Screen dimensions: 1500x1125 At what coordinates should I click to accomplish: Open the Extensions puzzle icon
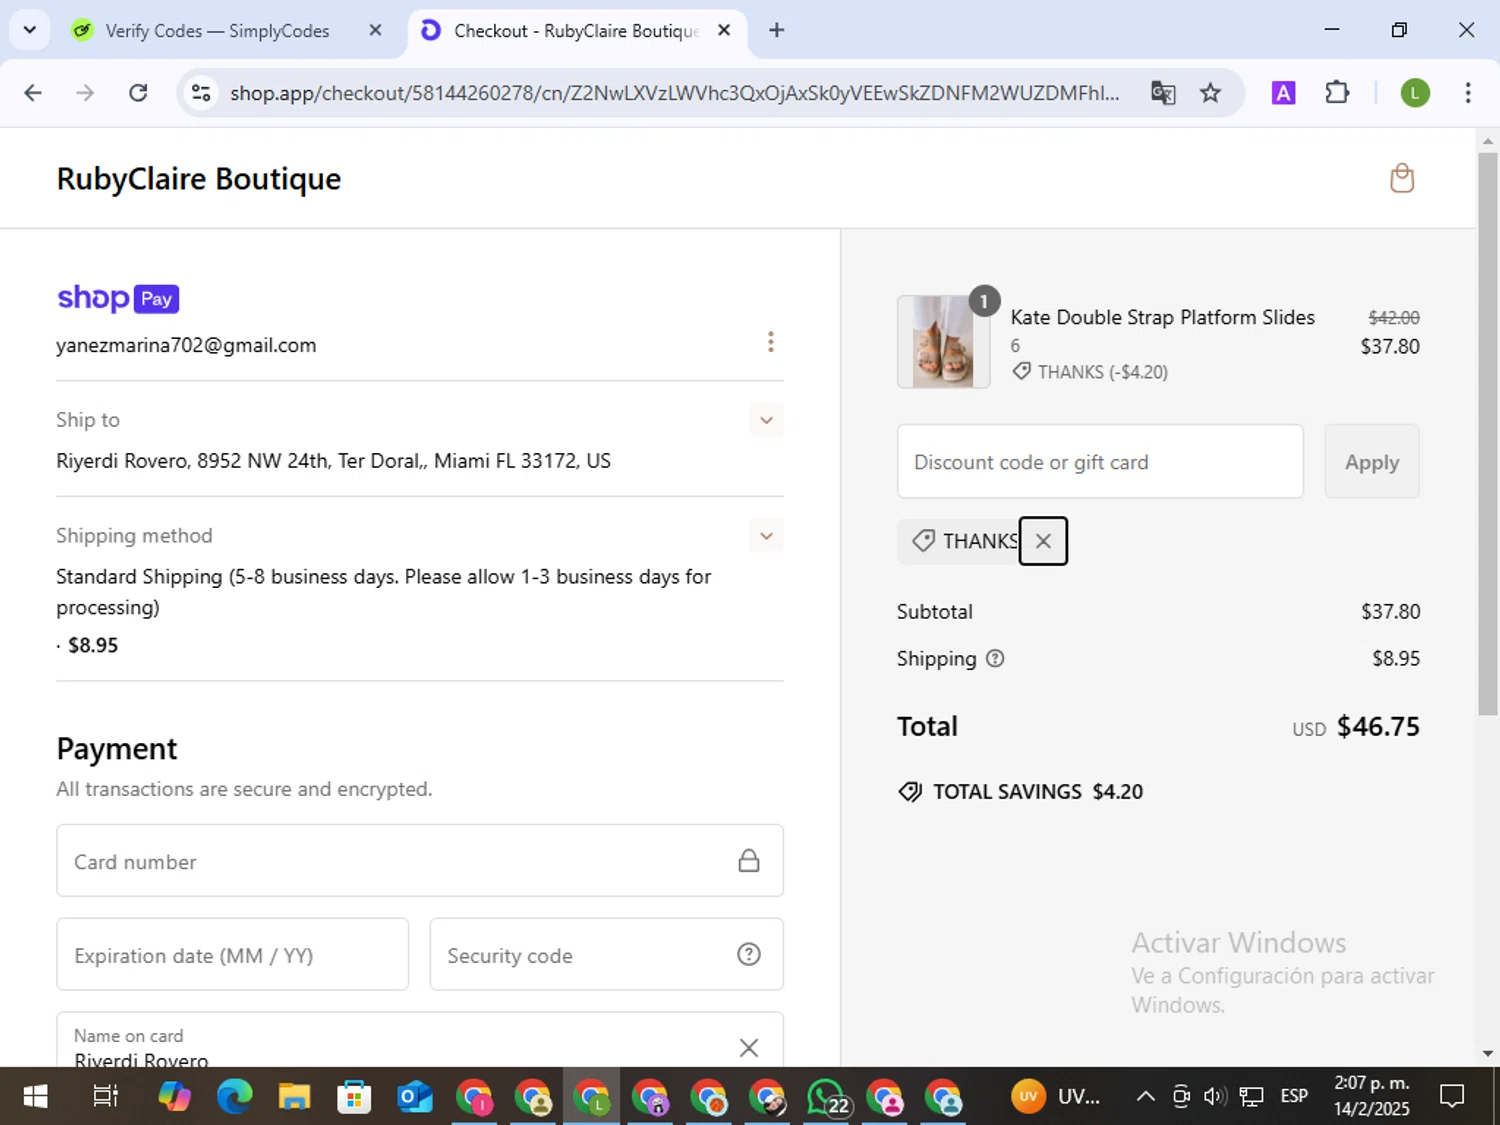click(1337, 93)
